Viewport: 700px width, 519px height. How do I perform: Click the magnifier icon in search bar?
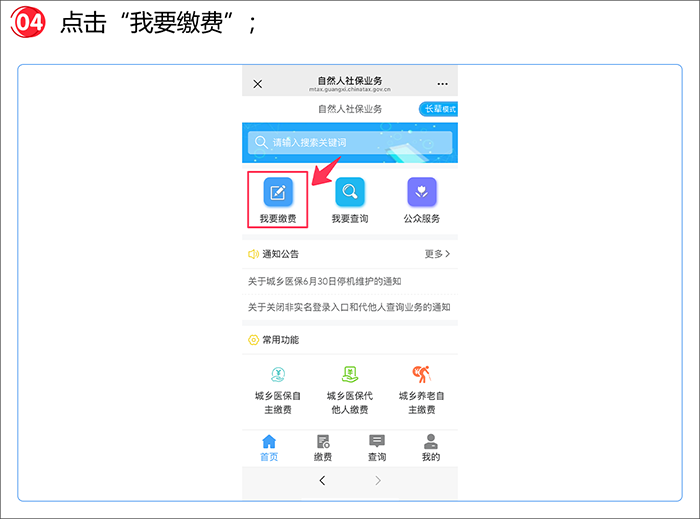point(262,143)
